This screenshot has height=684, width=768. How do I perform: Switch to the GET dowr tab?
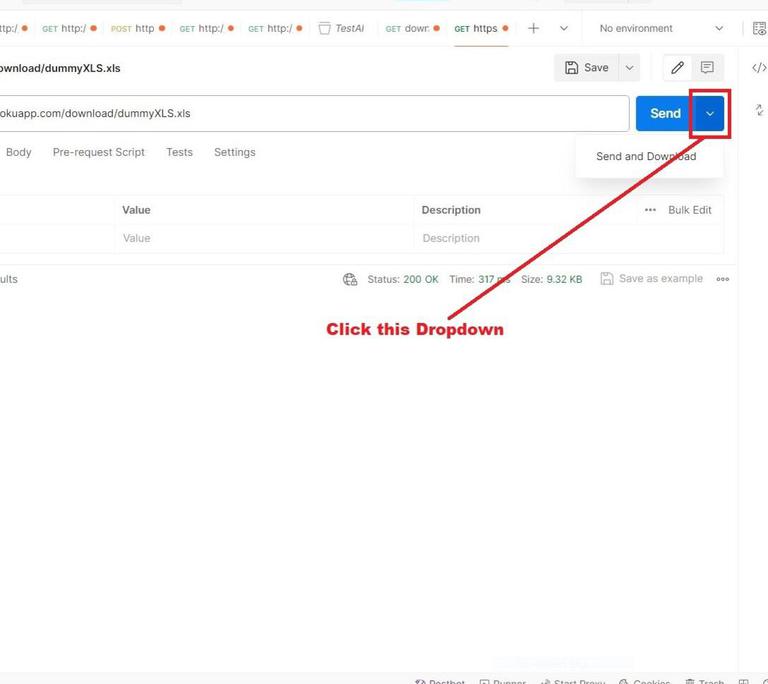[412, 28]
